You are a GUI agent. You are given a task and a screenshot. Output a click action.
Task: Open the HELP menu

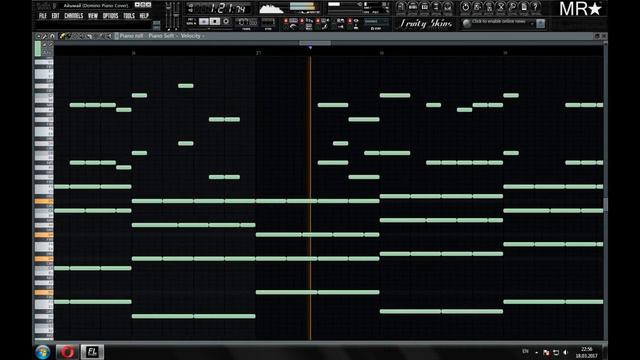point(144,16)
